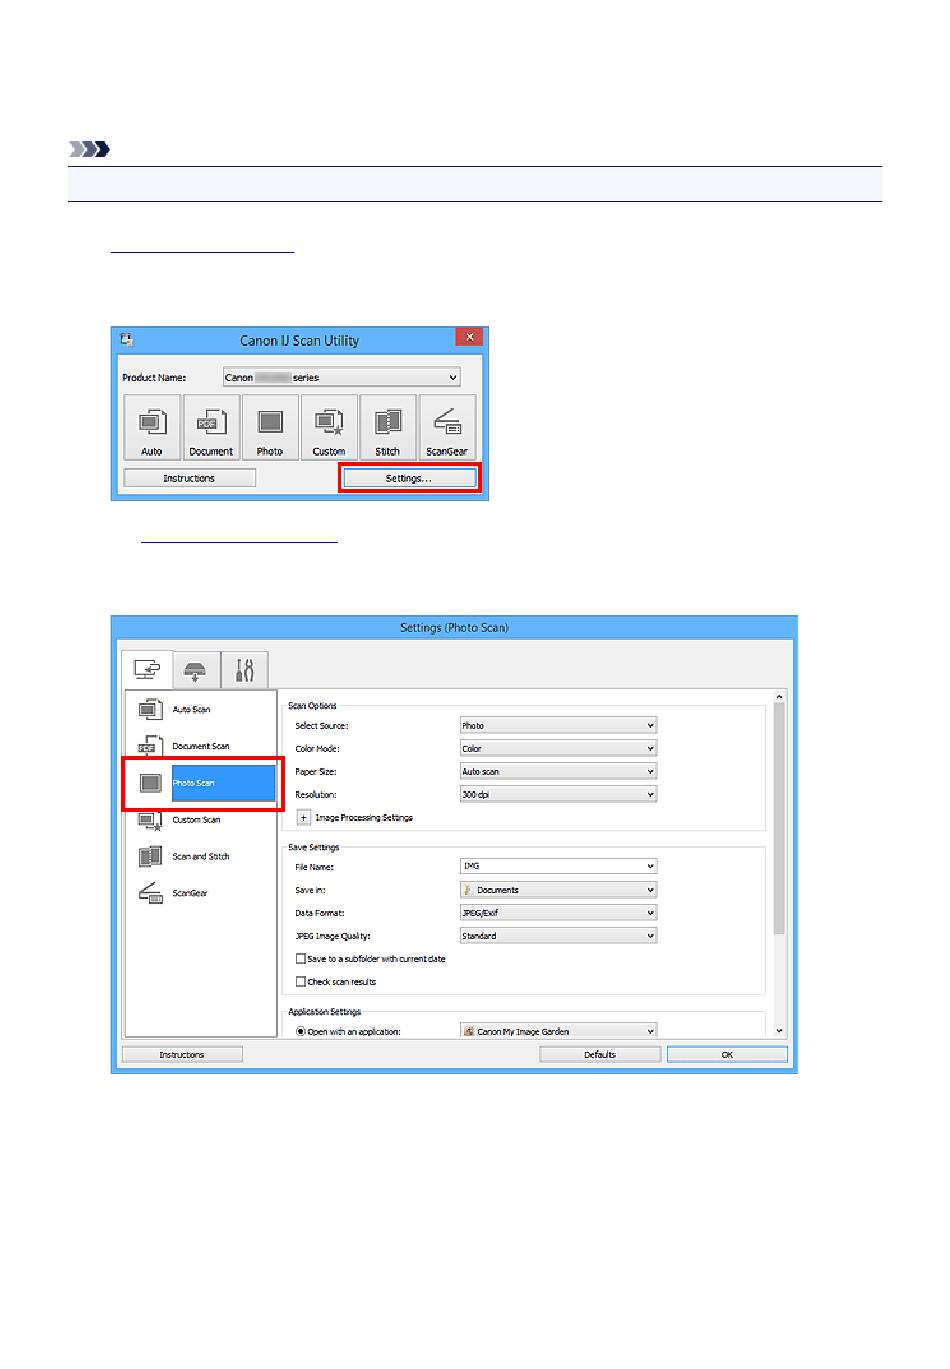Enable Save to a subfolder with current date
The image size is (950, 1369).
coord(301,959)
